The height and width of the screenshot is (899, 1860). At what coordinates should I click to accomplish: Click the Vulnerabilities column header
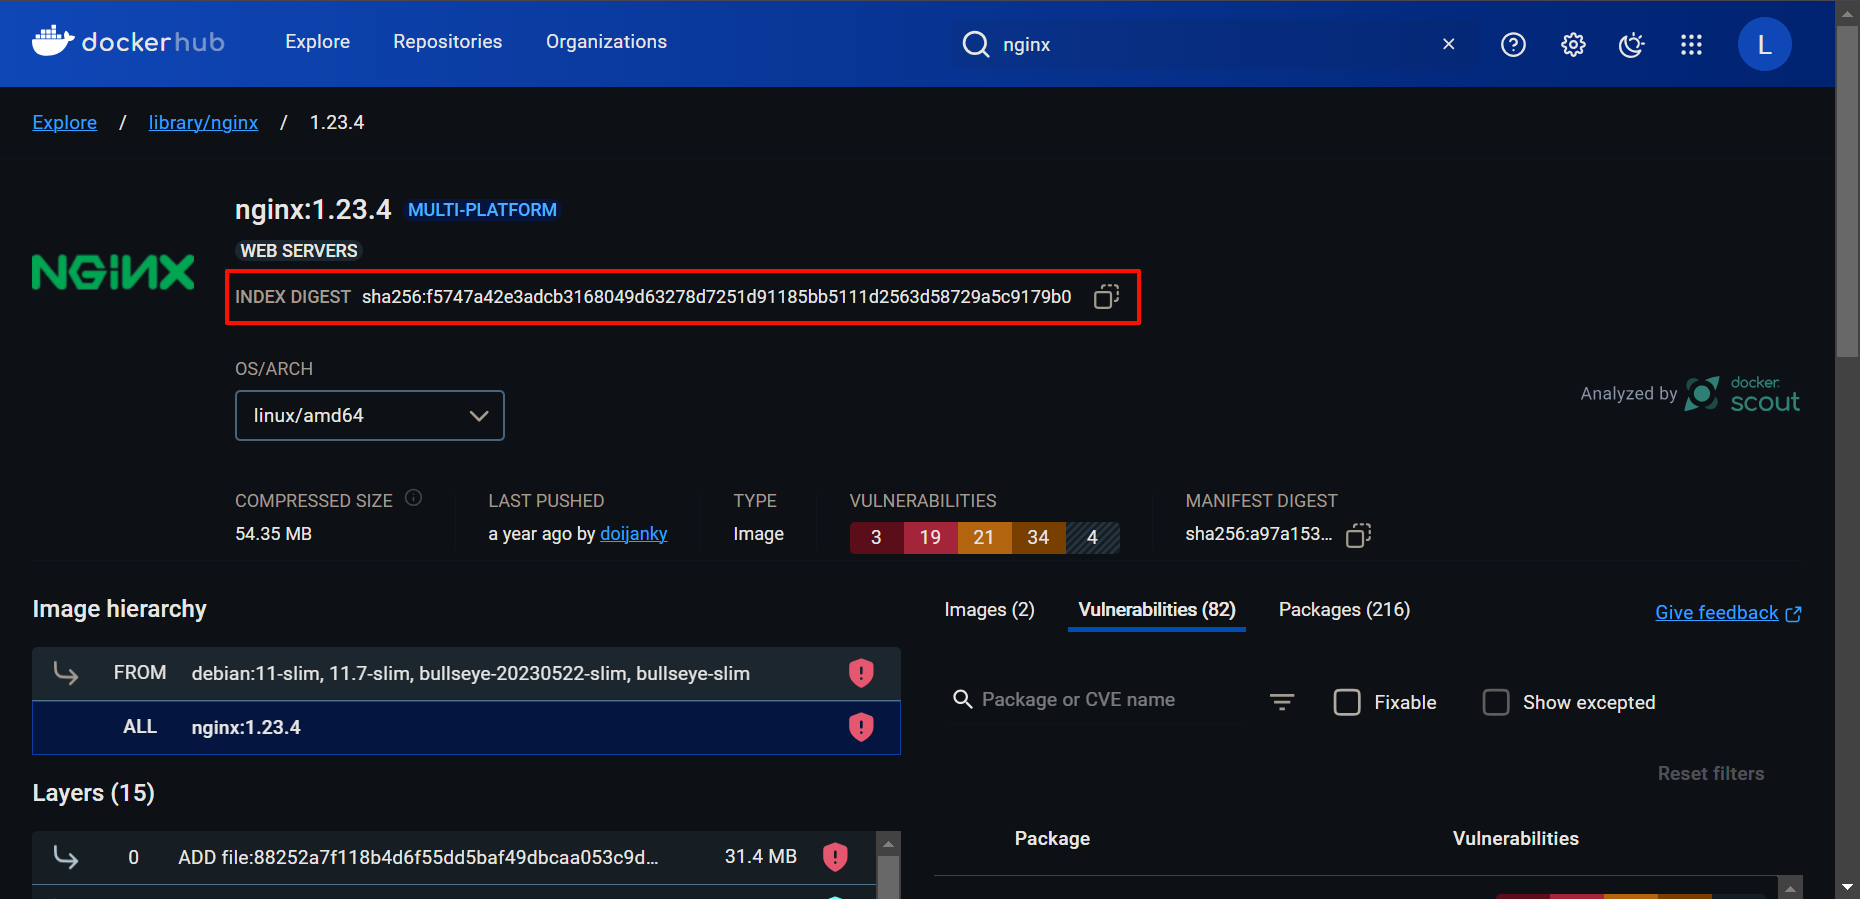point(1515,838)
